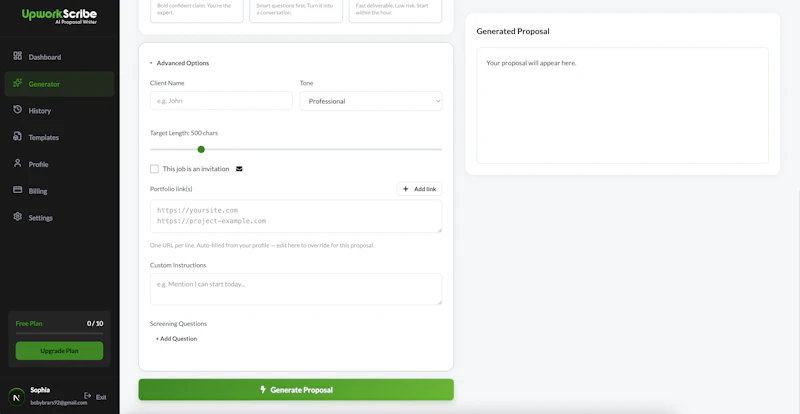This screenshot has height=414, width=800.
Task: Click the Templates file icon
Action: [x=17, y=136]
